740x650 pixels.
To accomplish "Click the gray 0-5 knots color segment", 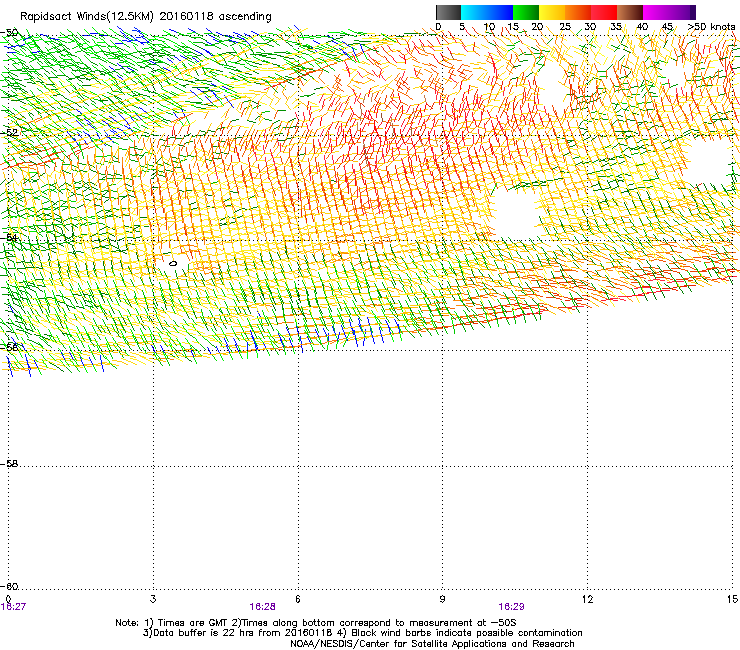I will 448,12.
